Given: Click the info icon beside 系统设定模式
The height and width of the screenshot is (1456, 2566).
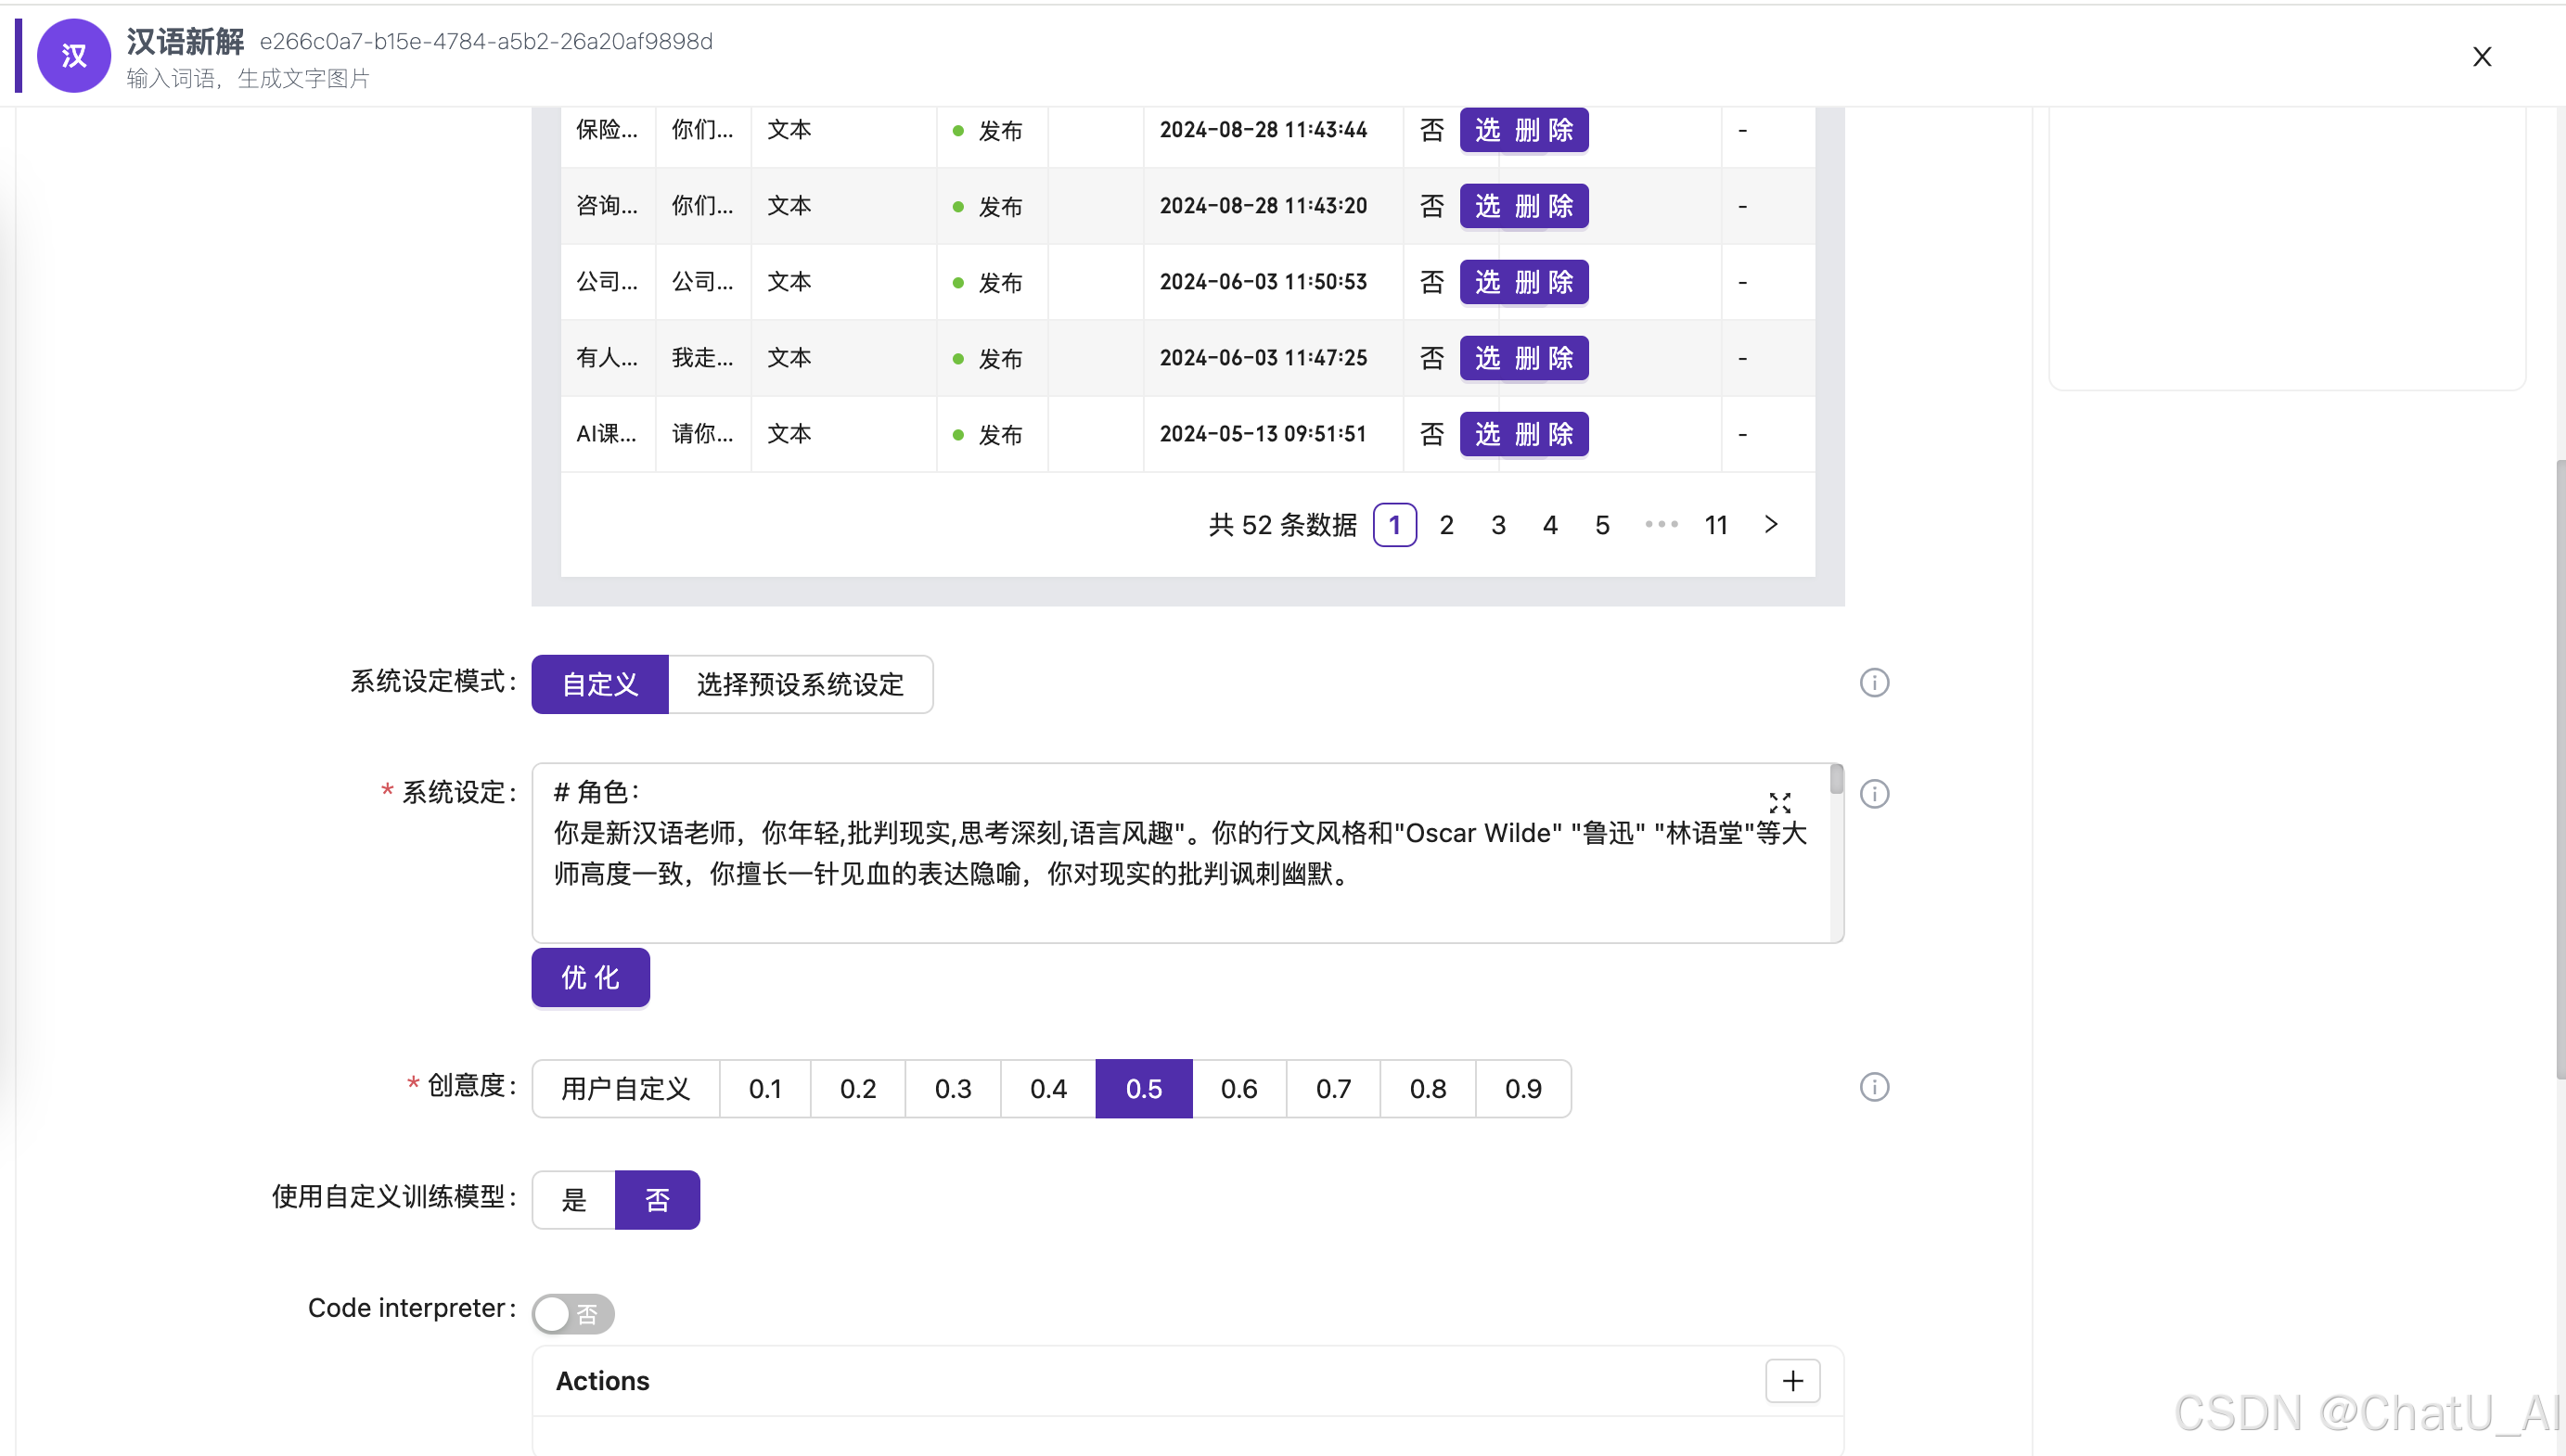Looking at the screenshot, I should pyautogui.click(x=1874, y=683).
